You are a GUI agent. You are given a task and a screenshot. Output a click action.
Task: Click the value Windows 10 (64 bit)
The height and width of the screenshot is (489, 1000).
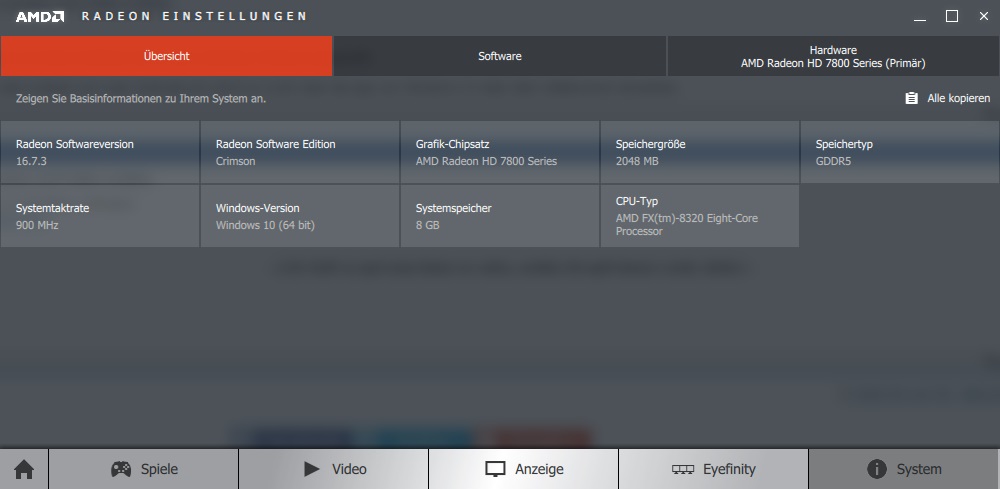[265, 225]
